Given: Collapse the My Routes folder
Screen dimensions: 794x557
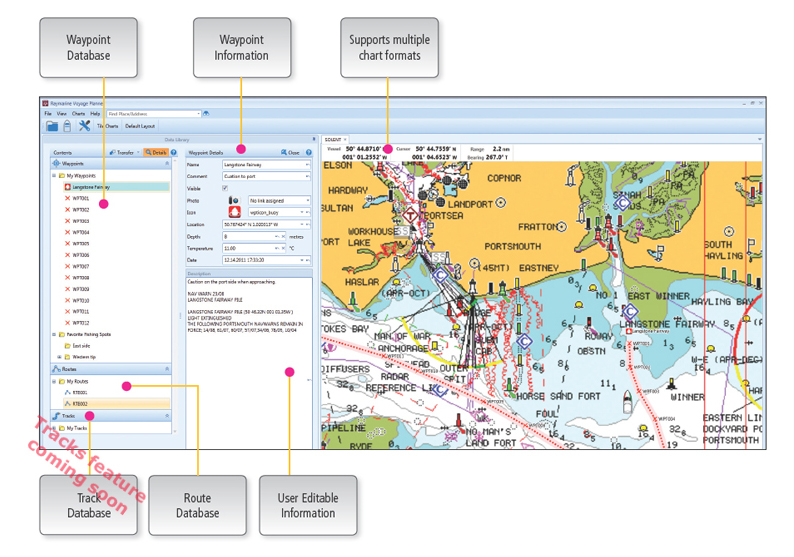Looking at the screenshot, I should tap(54, 381).
